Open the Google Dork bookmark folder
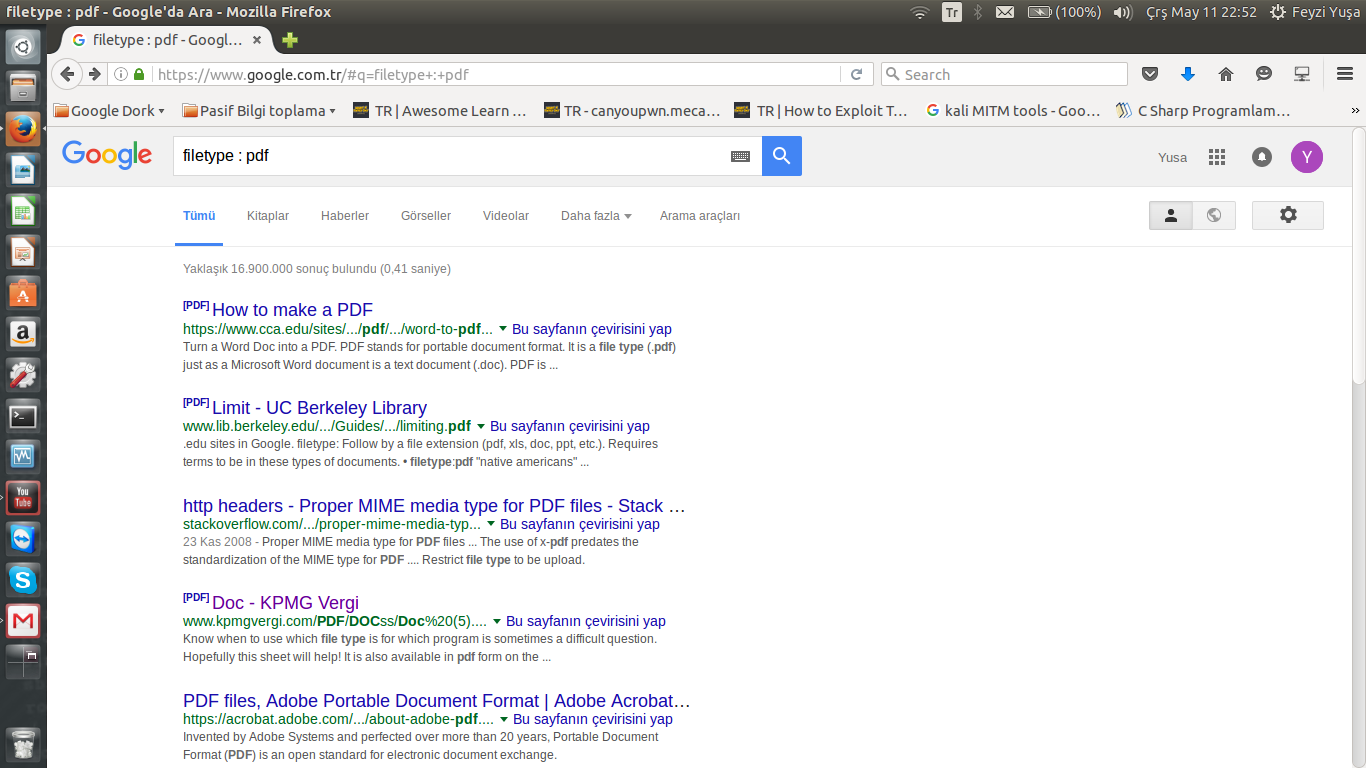The width and height of the screenshot is (1366, 768). [109, 111]
